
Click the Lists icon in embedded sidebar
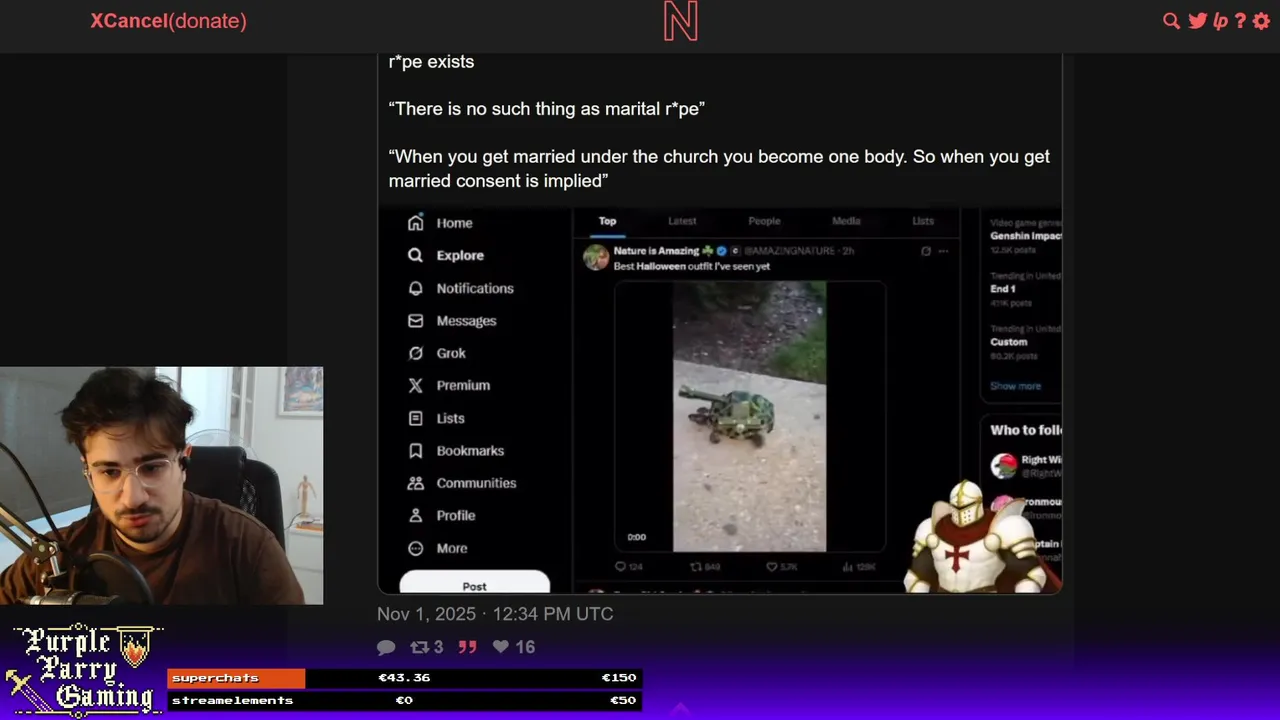[x=415, y=418]
